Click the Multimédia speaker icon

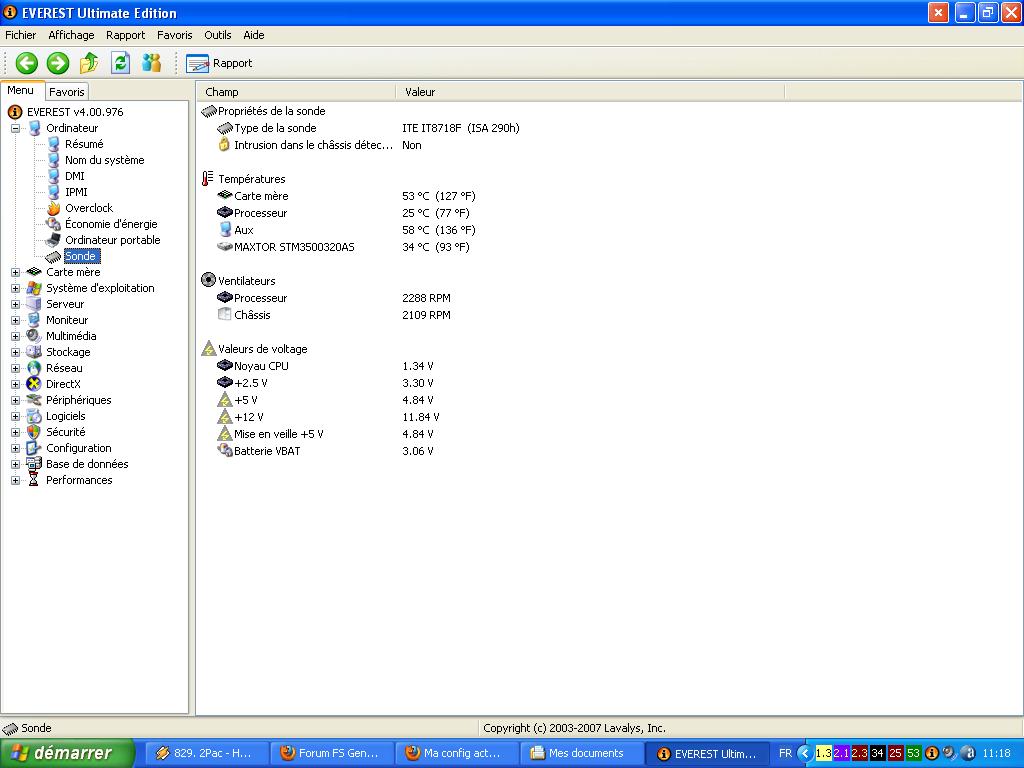(34, 336)
